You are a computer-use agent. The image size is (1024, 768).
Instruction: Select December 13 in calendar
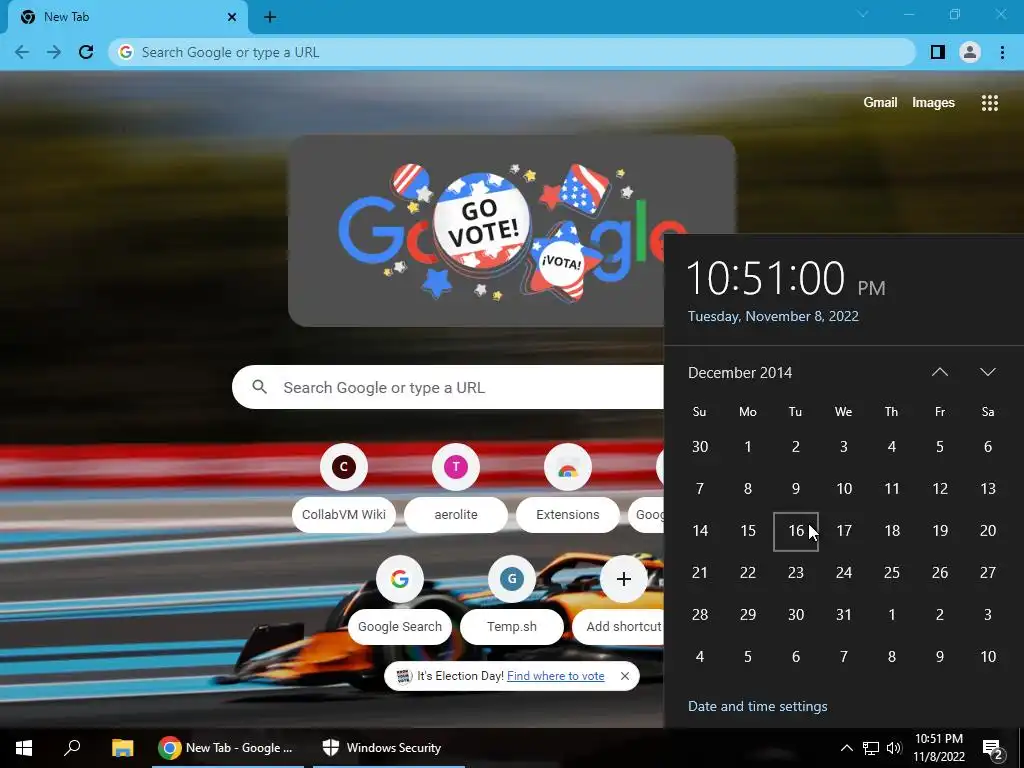pos(988,488)
